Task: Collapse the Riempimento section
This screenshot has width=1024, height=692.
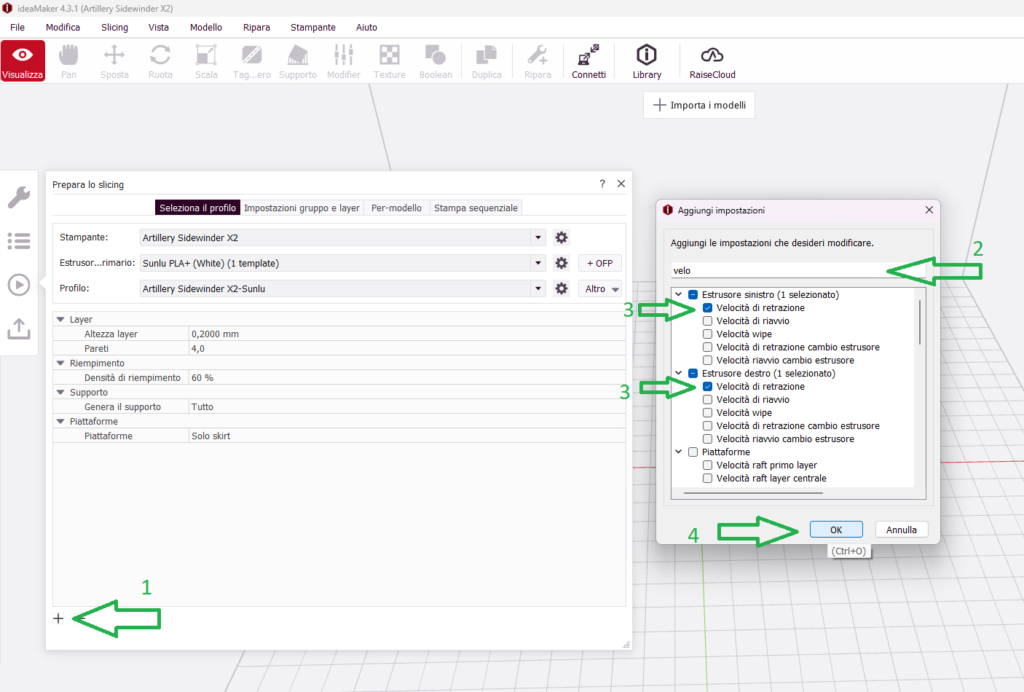Action: 61,363
